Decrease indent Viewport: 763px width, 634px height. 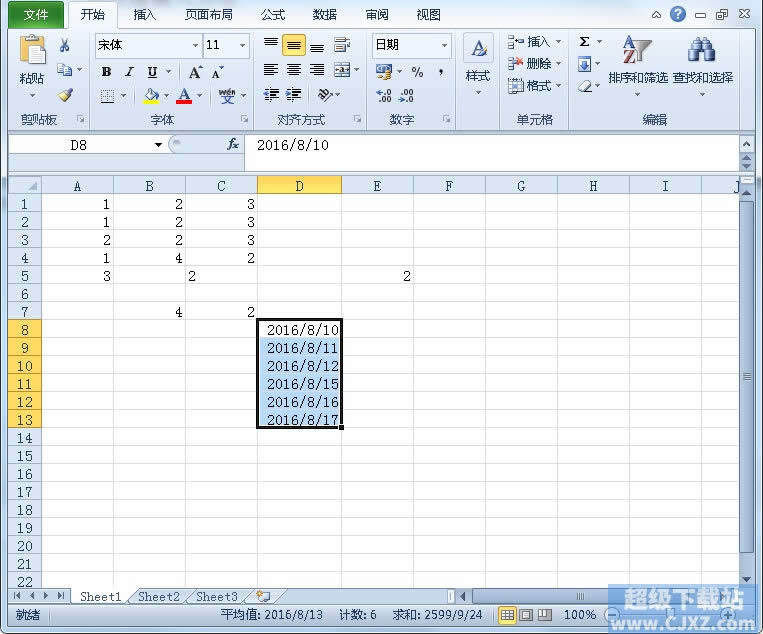[x=271, y=94]
